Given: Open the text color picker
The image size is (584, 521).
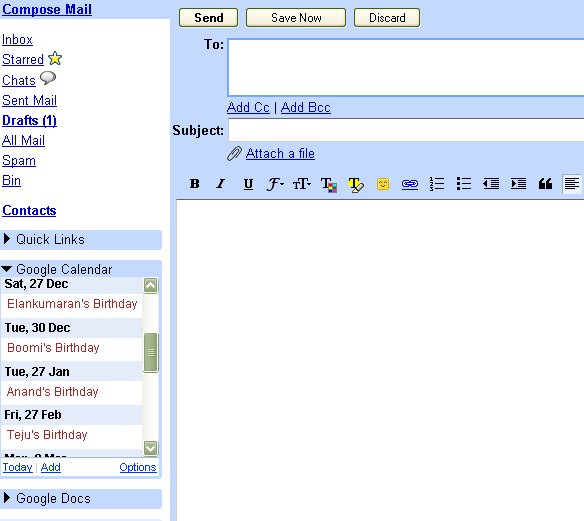Looking at the screenshot, I should pyautogui.click(x=329, y=184).
